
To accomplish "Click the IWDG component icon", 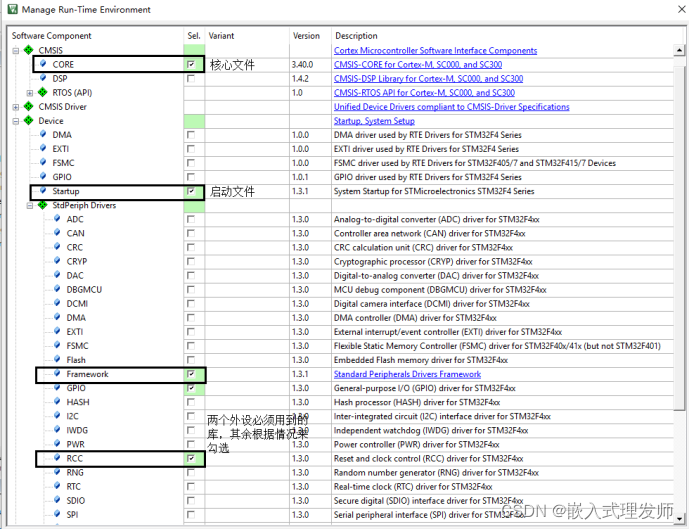I will pyautogui.click(x=57, y=429).
